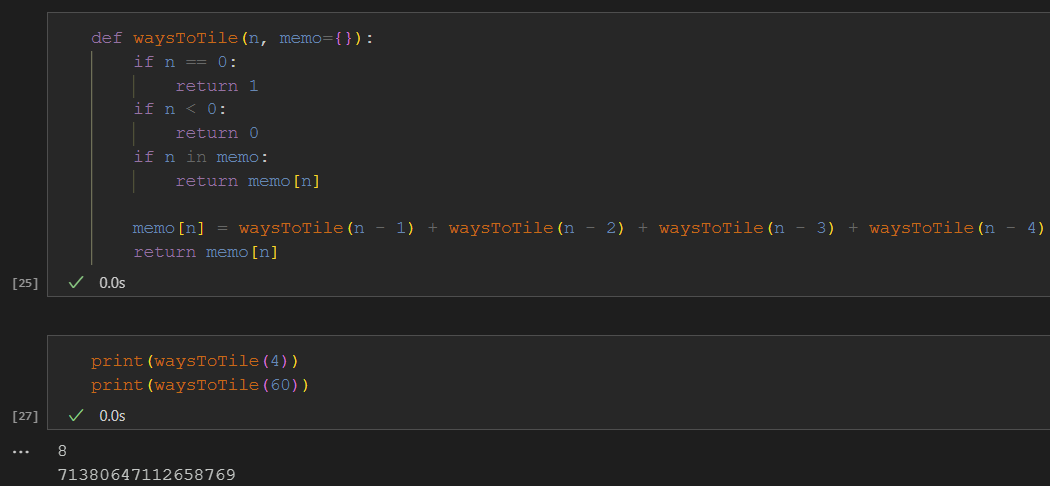The height and width of the screenshot is (486, 1050).
Task: Click the print(waysToTile(4)) line
Action: [x=195, y=361]
